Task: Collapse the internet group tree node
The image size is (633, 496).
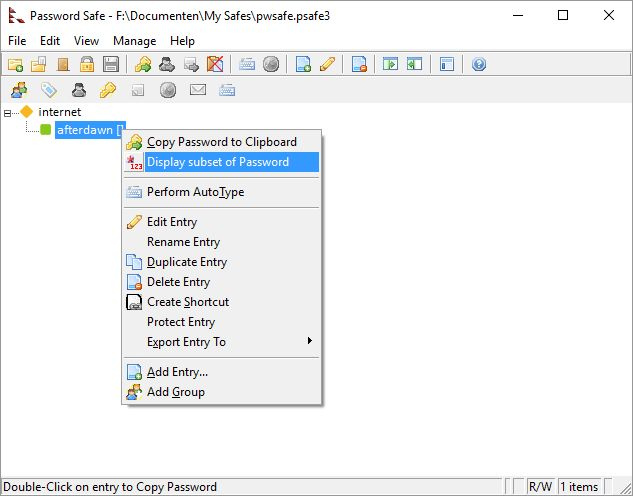Action: click(8, 112)
